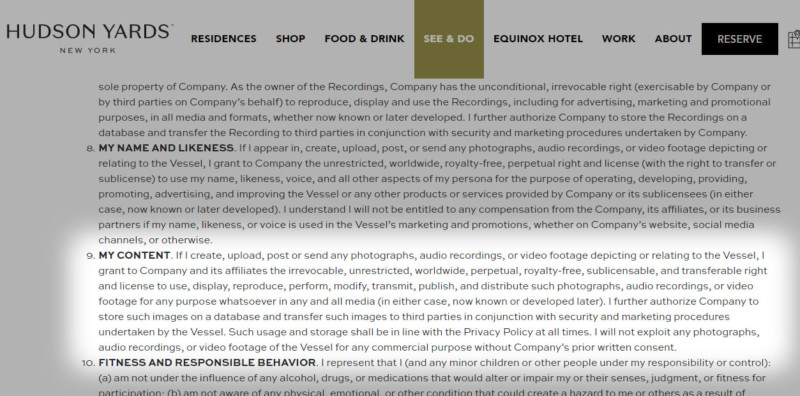
Task: Click the "sole property of Company" sentence
Action: (162, 87)
